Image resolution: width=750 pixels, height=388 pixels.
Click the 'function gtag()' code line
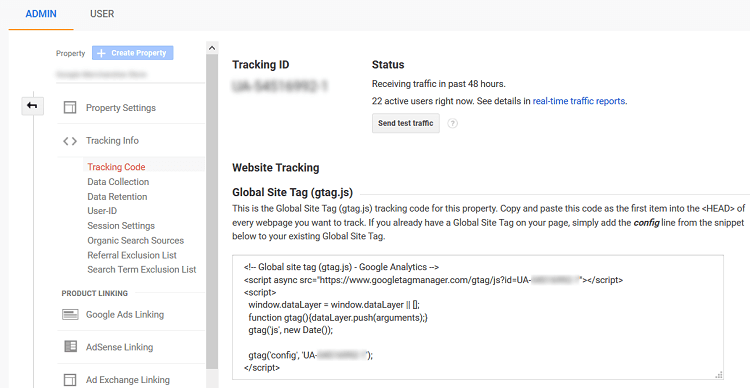(x=338, y=317)
